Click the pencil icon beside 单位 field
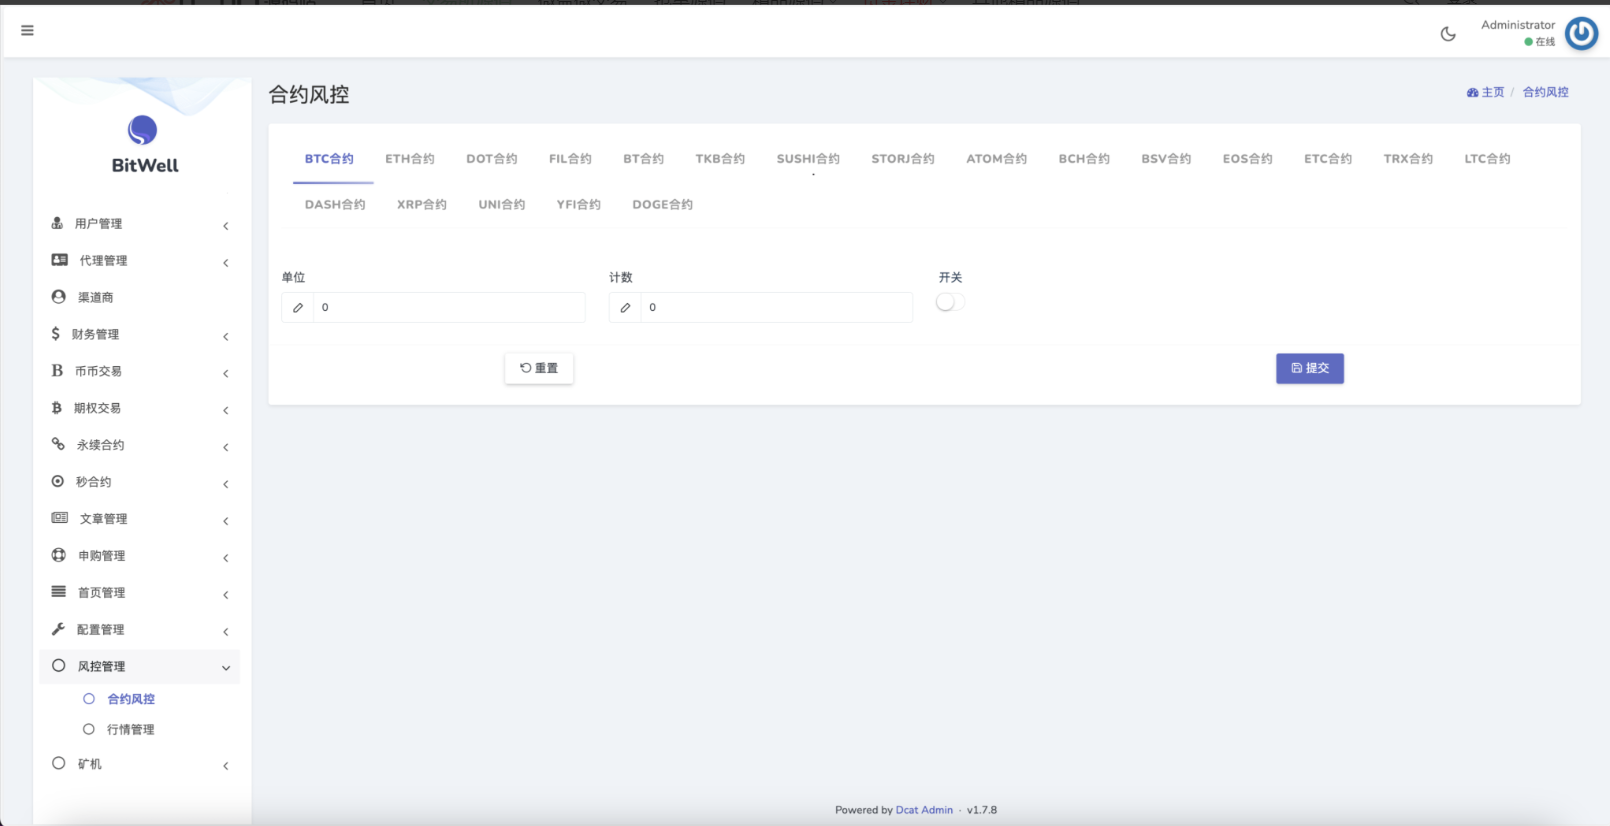This screenshot has width=1610, height=826. [298, 308]
